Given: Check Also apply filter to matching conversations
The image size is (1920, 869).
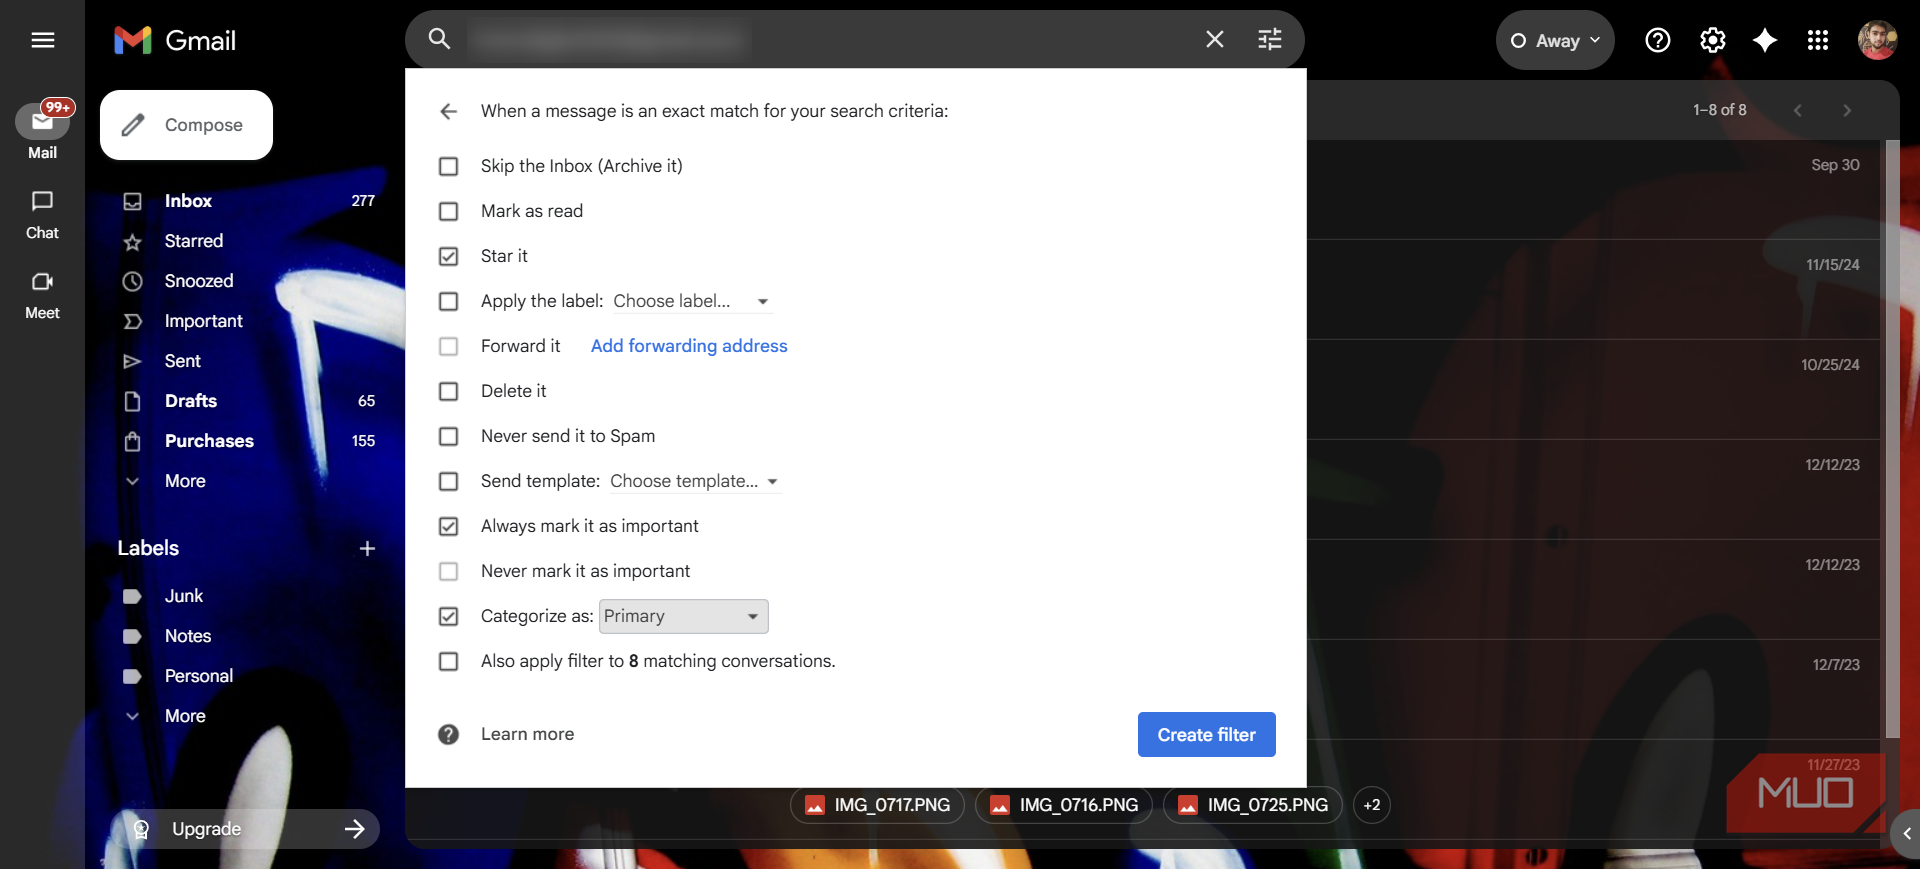Looking at the screenshot, I should [449, 661].
